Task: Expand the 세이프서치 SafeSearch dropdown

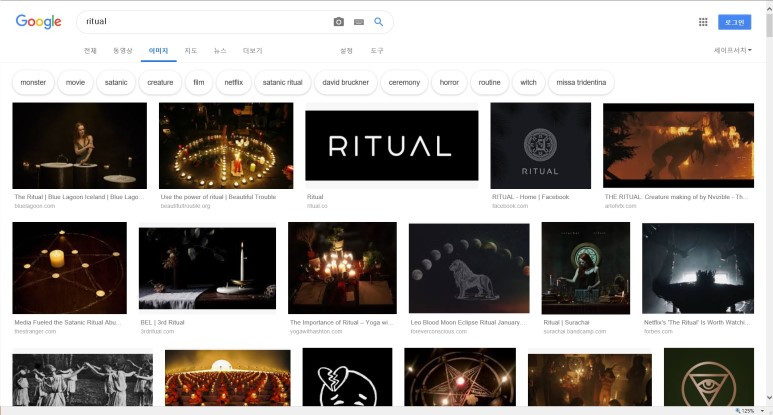Action: point(733,50)
